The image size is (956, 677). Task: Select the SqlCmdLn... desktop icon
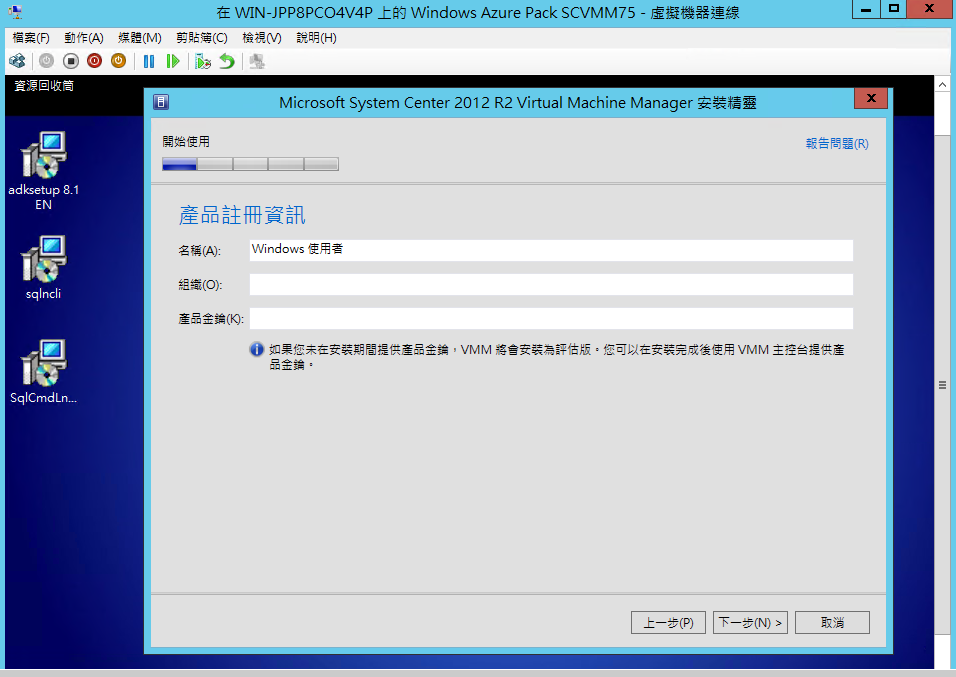click(x=43, y=371)
